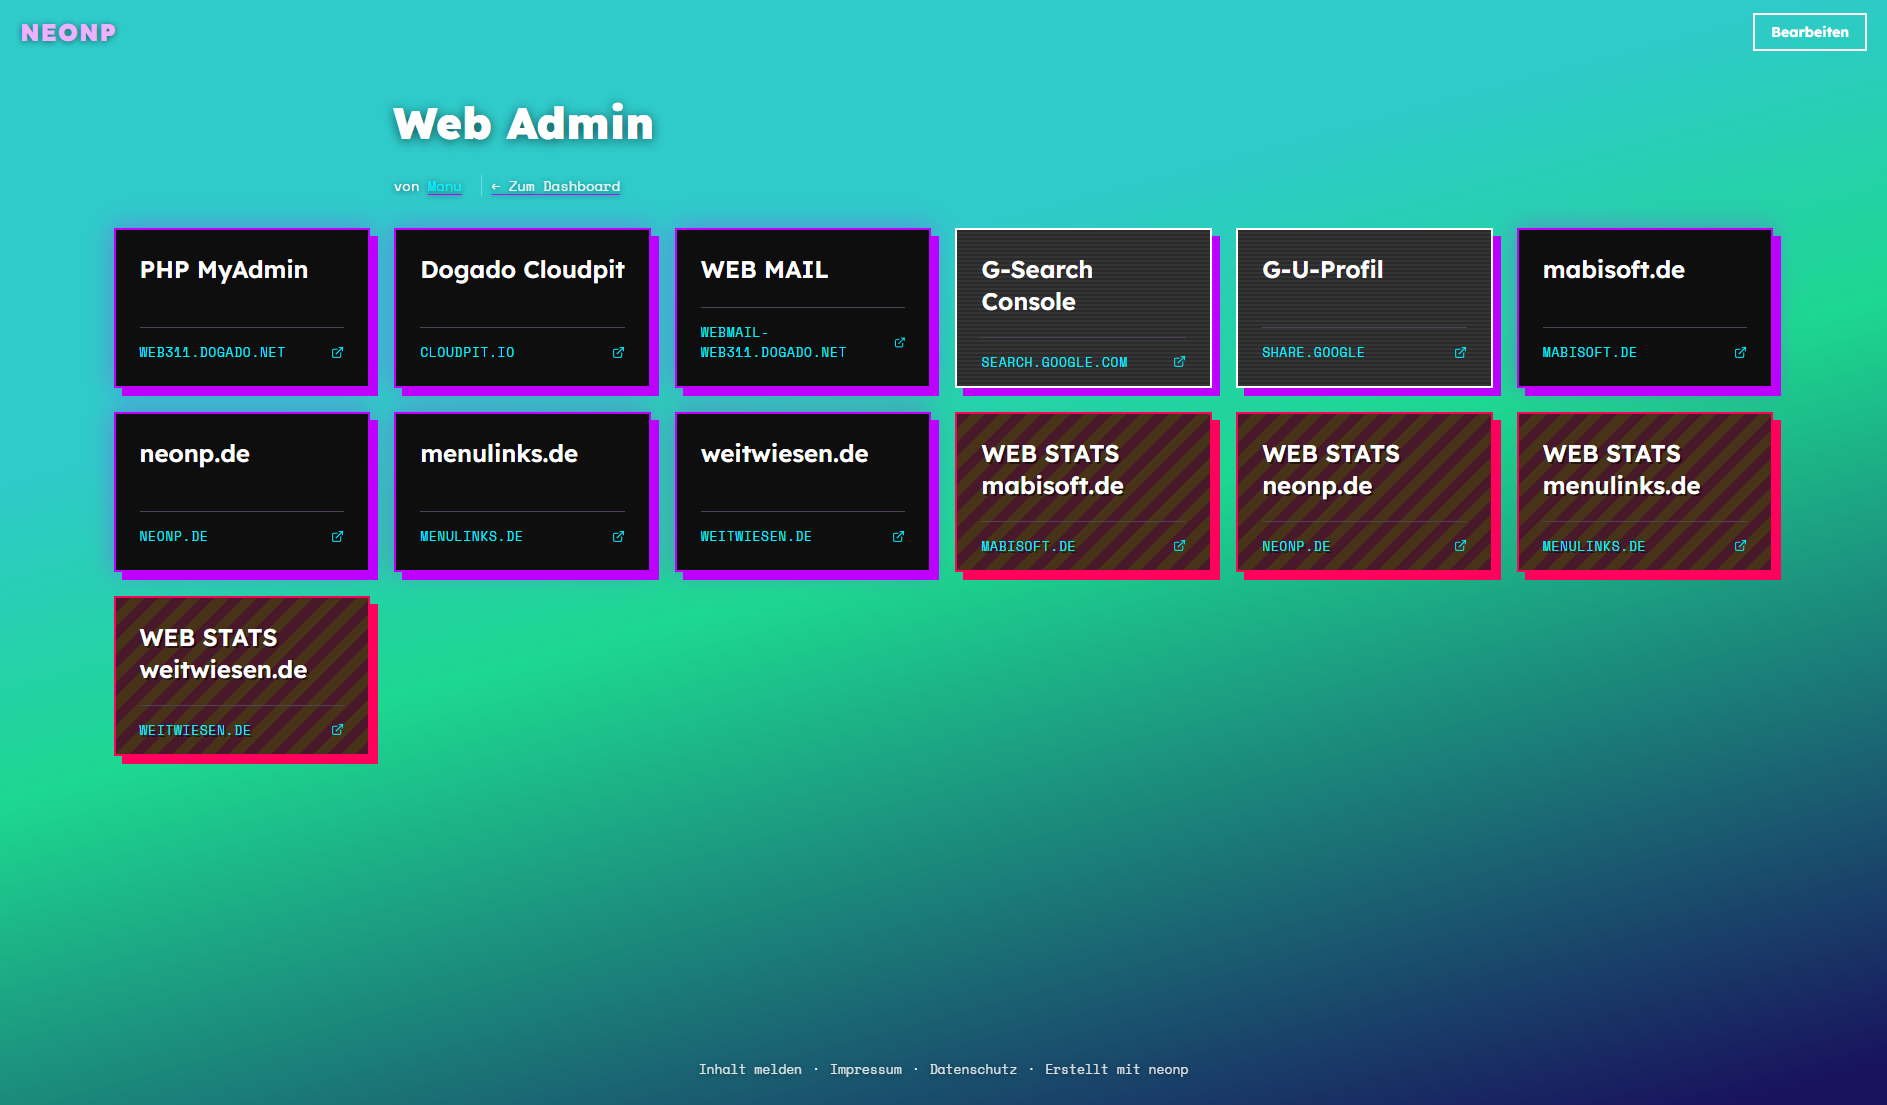Click the external link icon on PHP MyAdmin card
The height and width of the screenshot is (1105, 1887).
pos(337,353)
